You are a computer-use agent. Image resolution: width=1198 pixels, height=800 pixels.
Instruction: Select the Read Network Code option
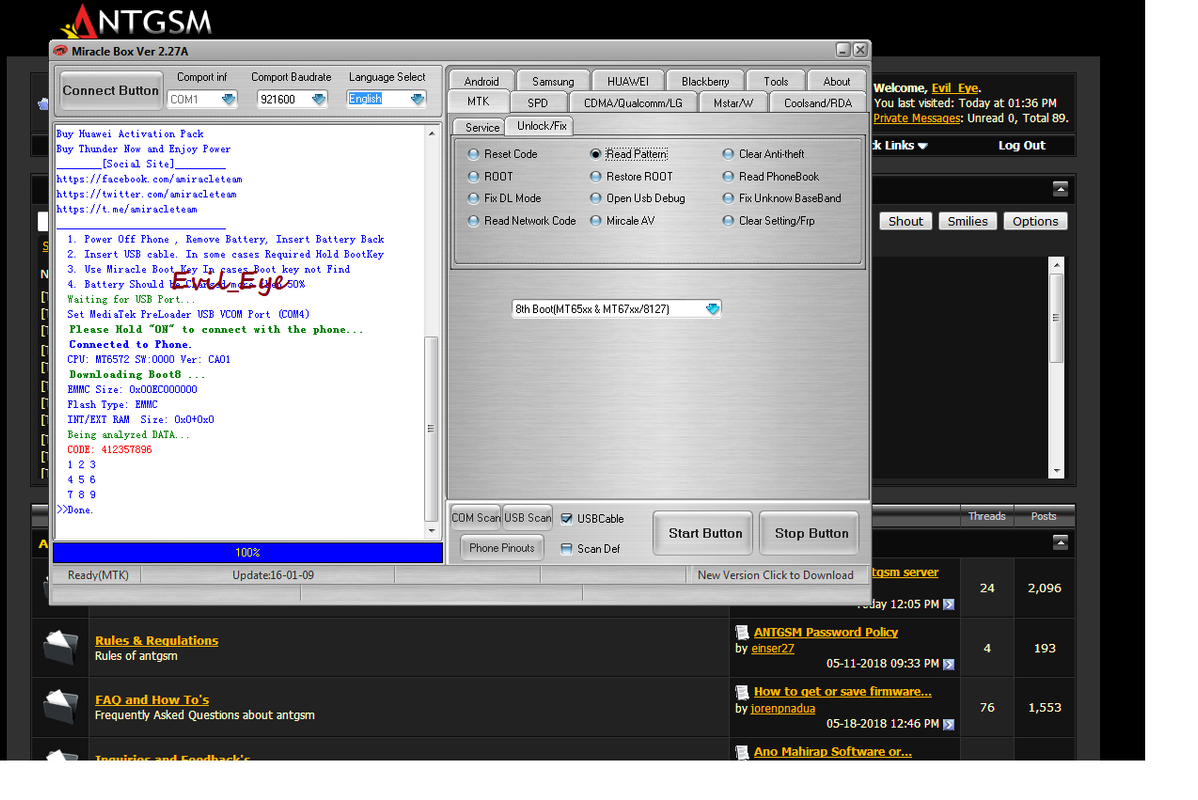point(522,221)
